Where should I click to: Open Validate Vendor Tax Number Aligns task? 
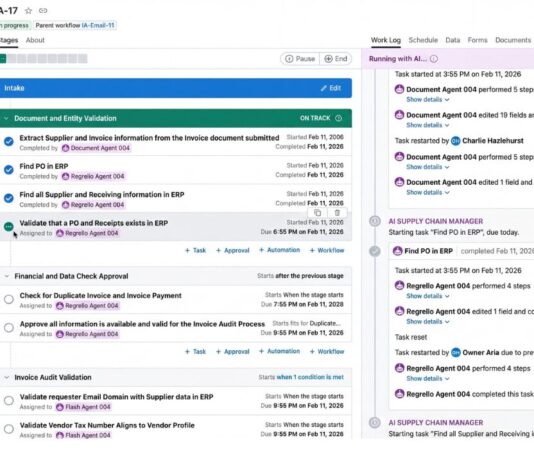107,426
